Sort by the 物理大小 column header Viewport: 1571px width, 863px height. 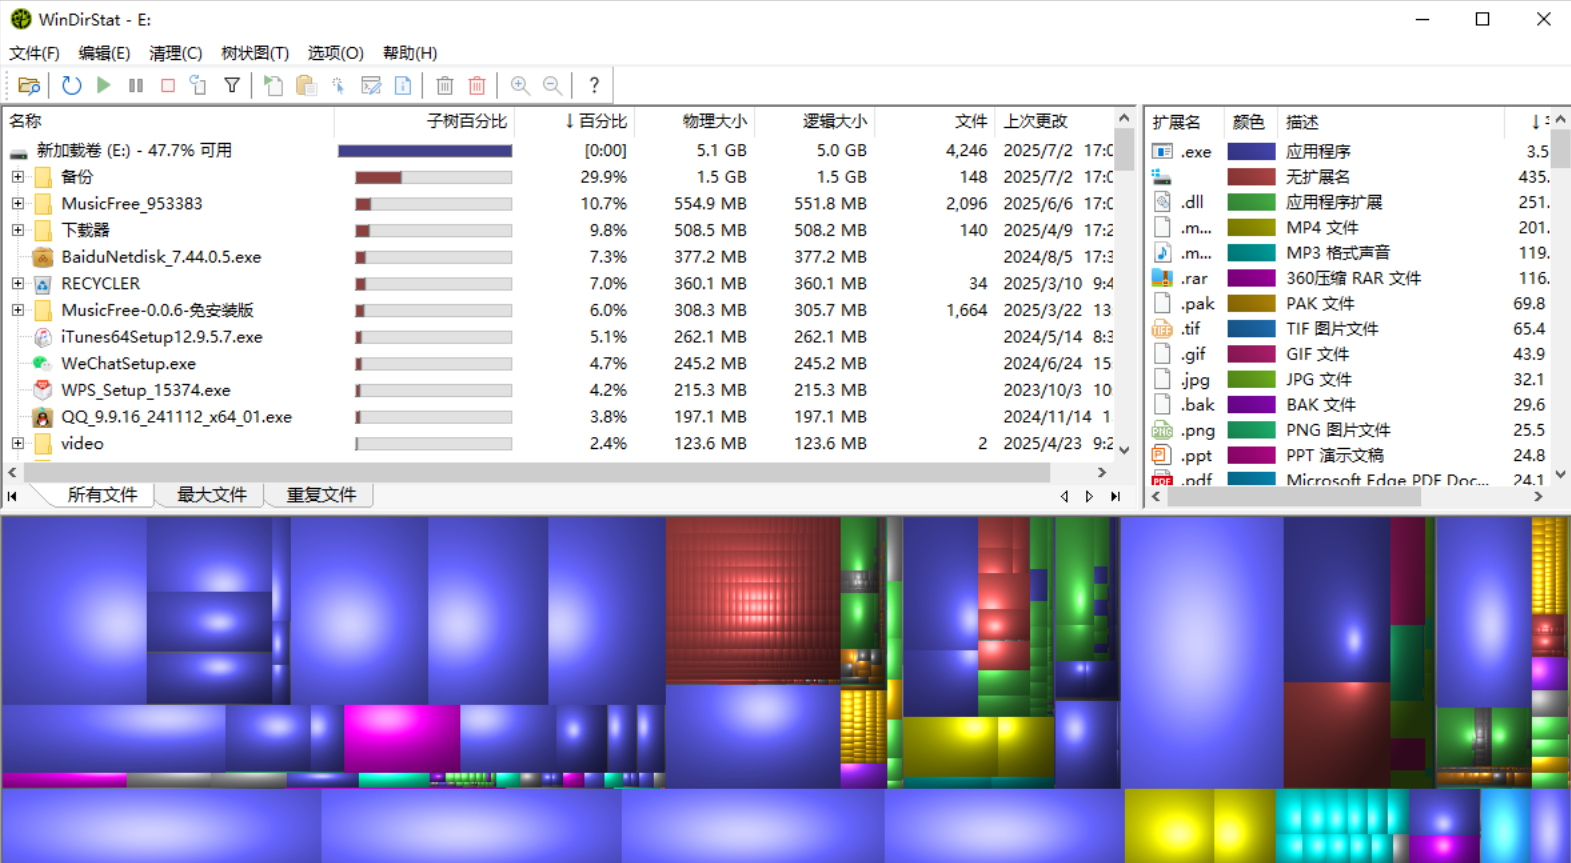713,121
